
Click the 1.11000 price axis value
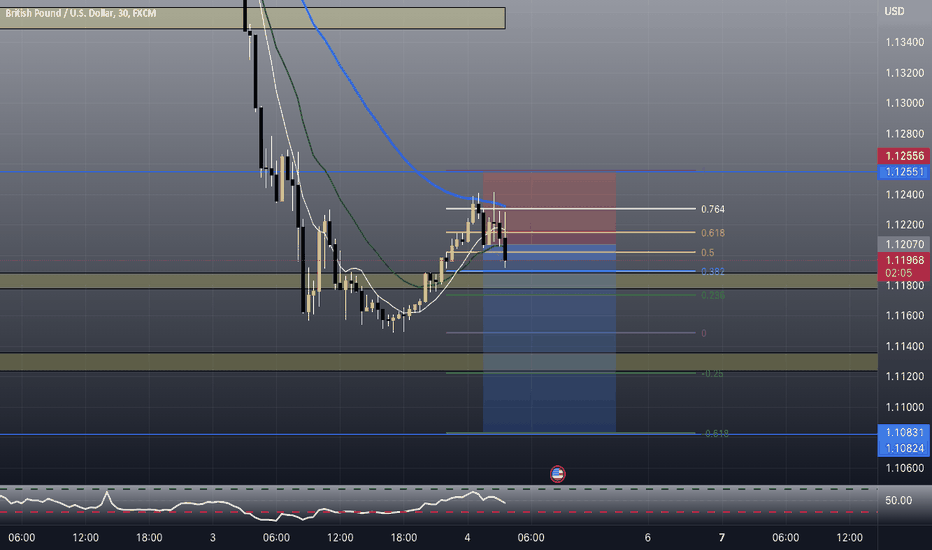(904, 407)
